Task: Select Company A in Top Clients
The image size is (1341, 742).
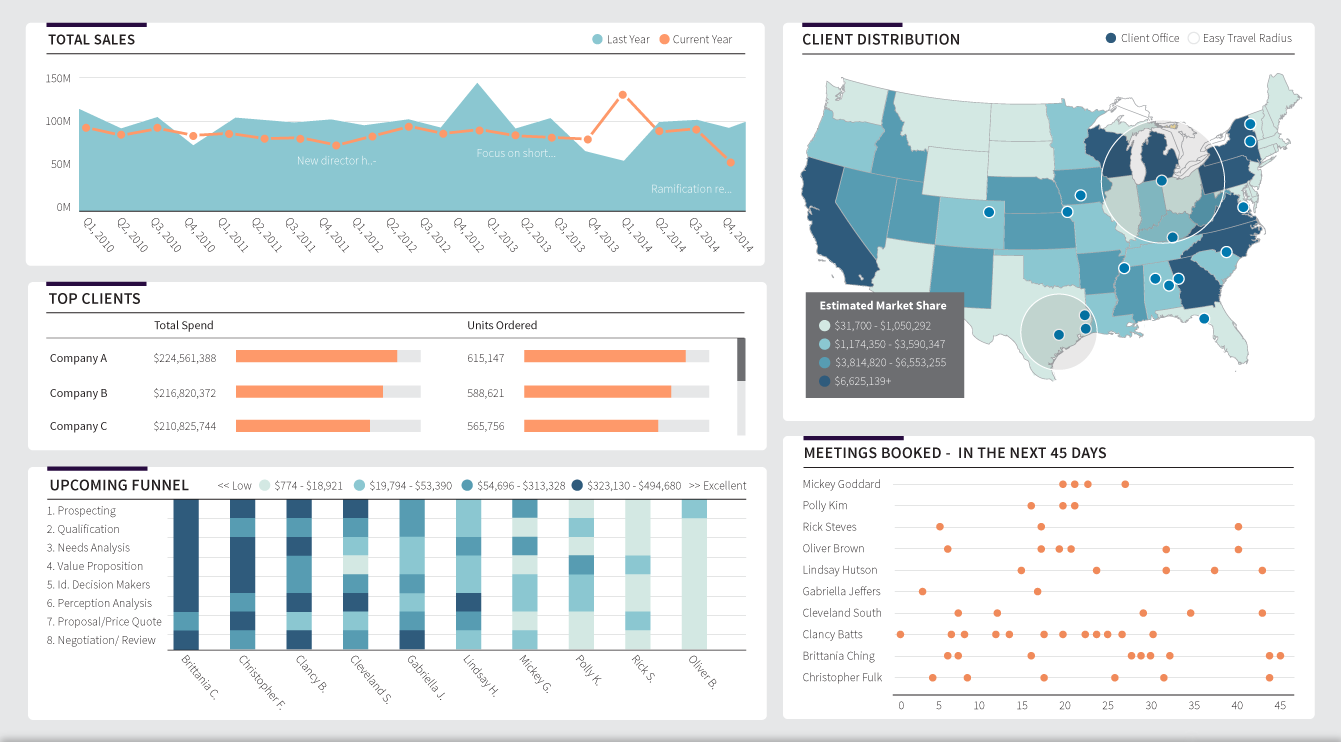Action: click(78, 358)
